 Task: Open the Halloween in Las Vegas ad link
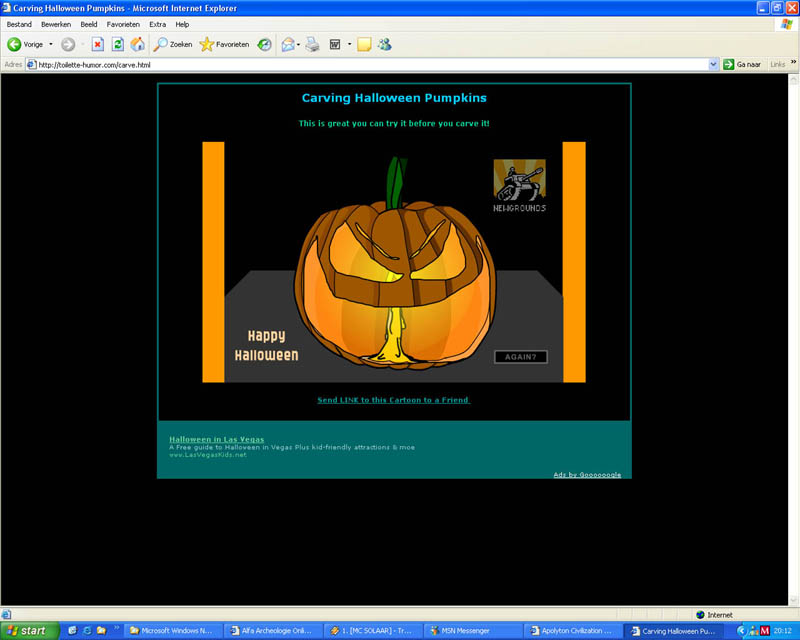click(x=216, y=439)
